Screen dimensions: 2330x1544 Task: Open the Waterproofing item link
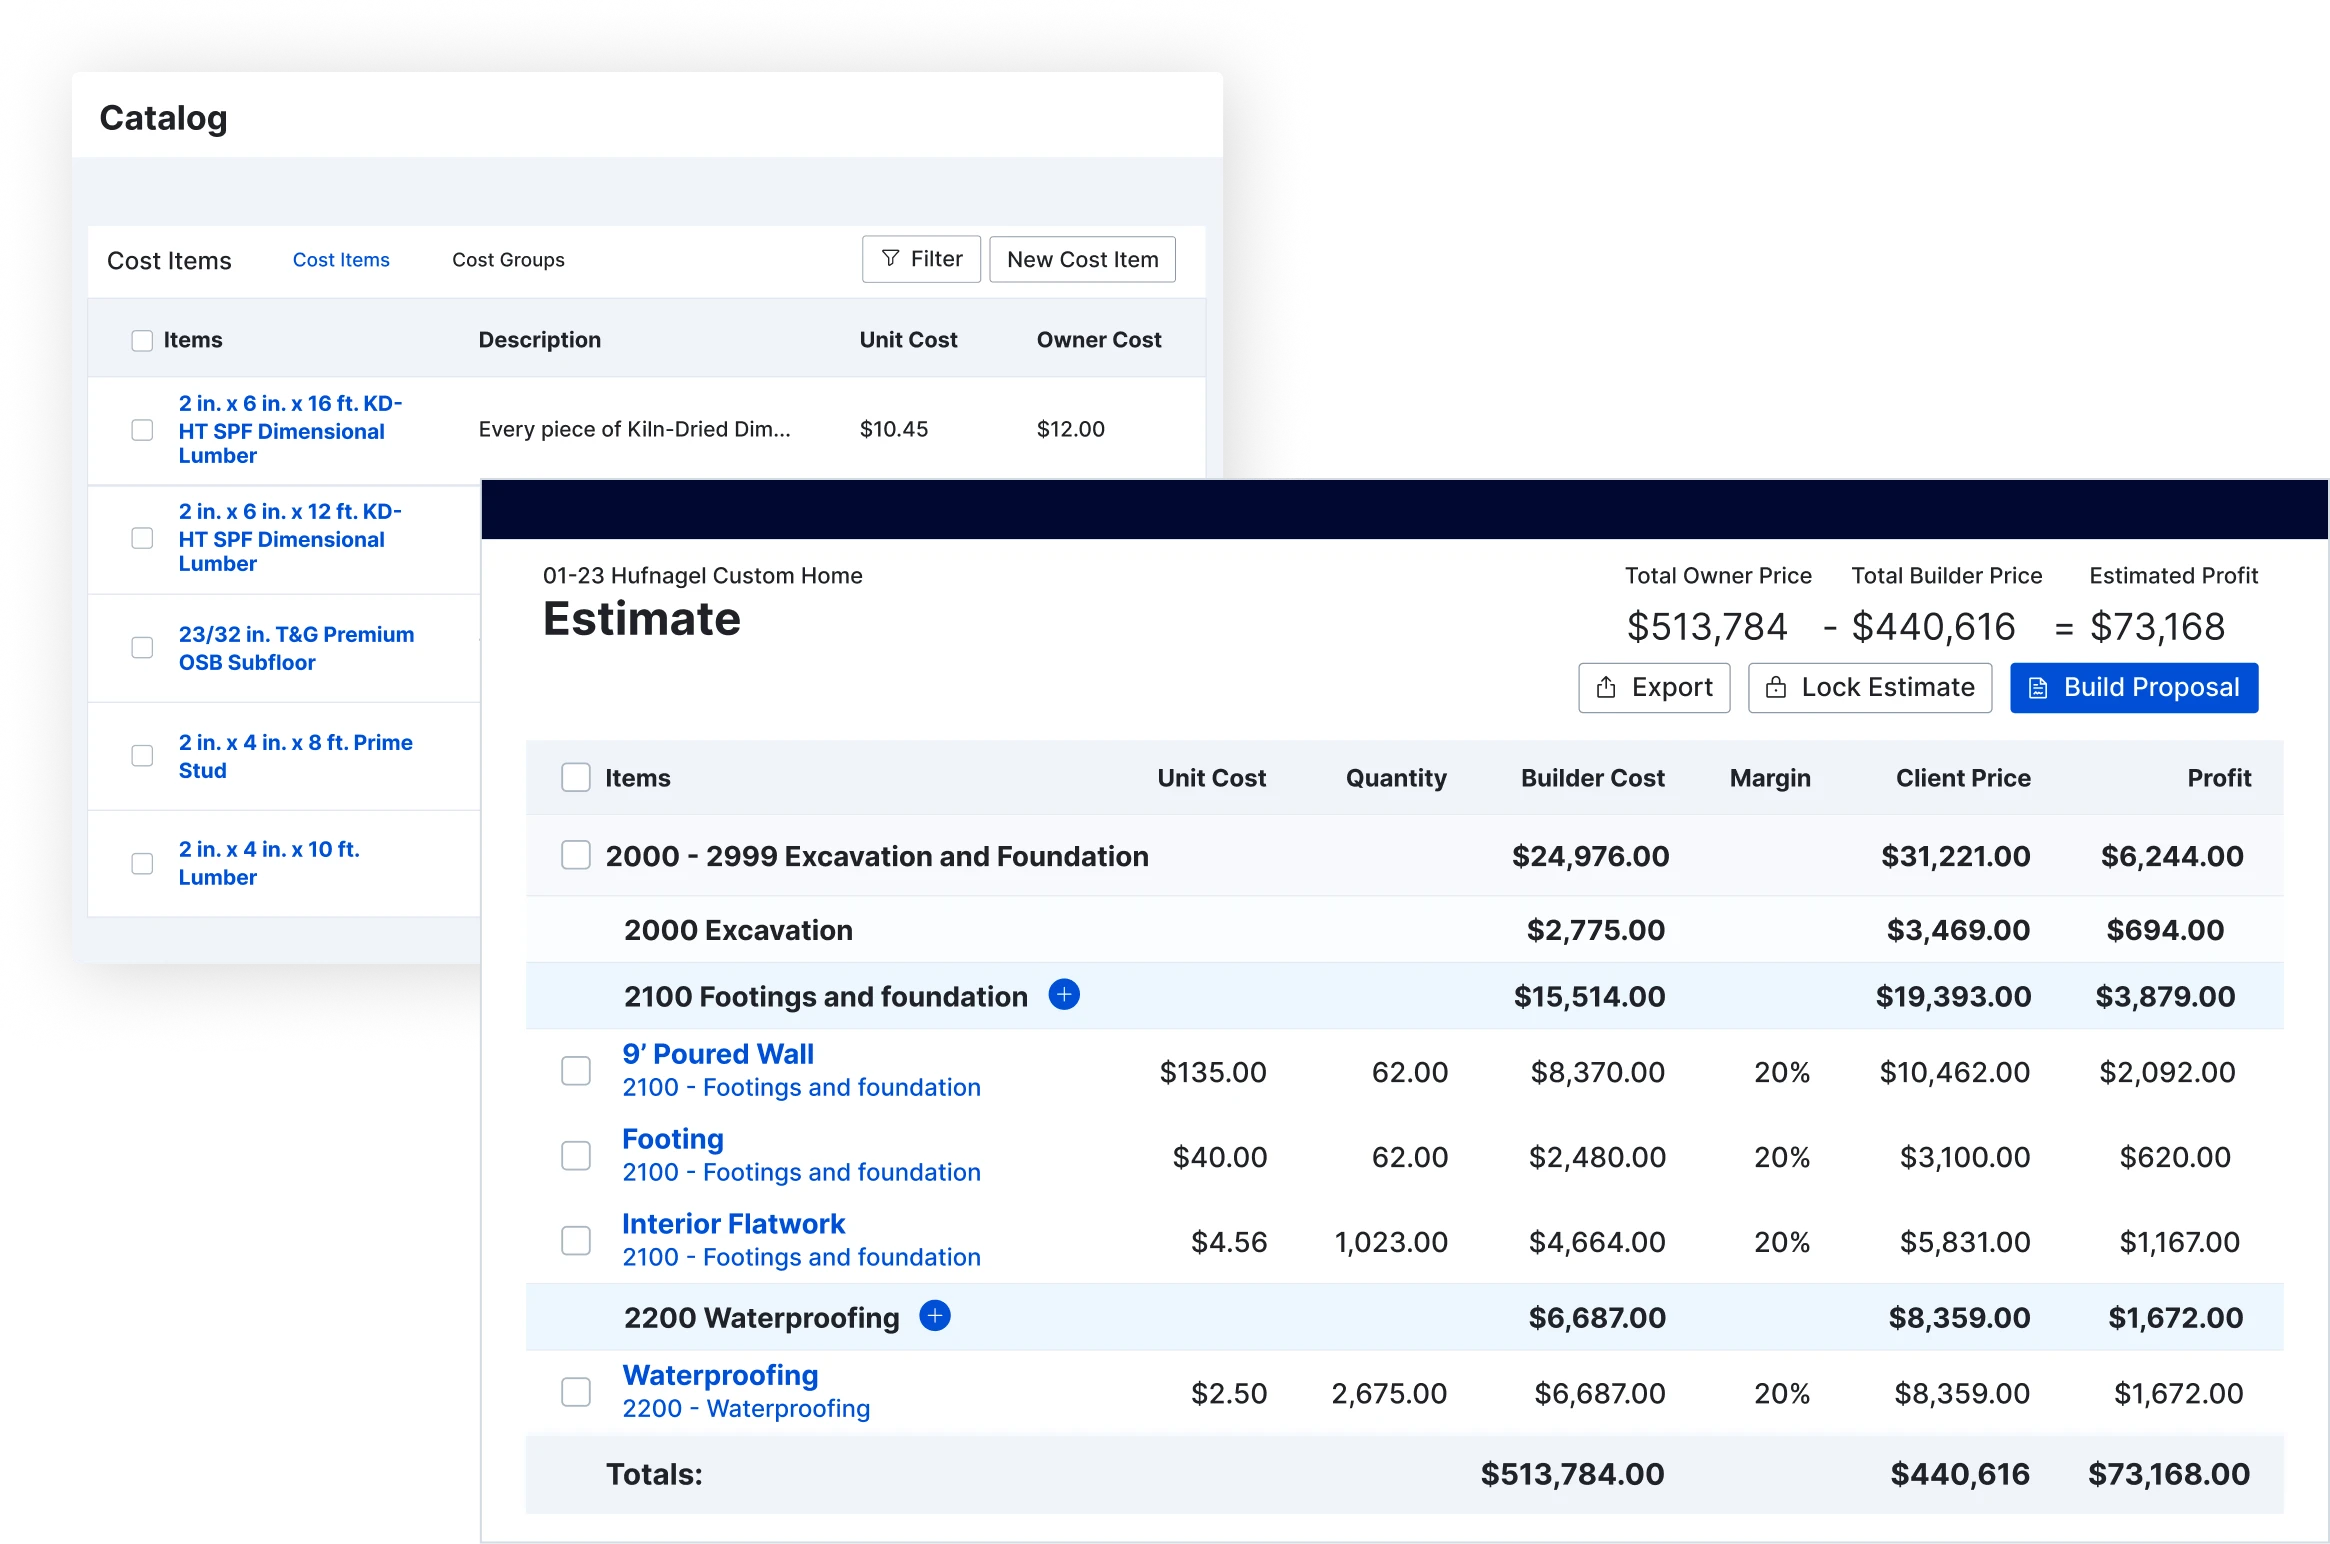click(720, 1375)
